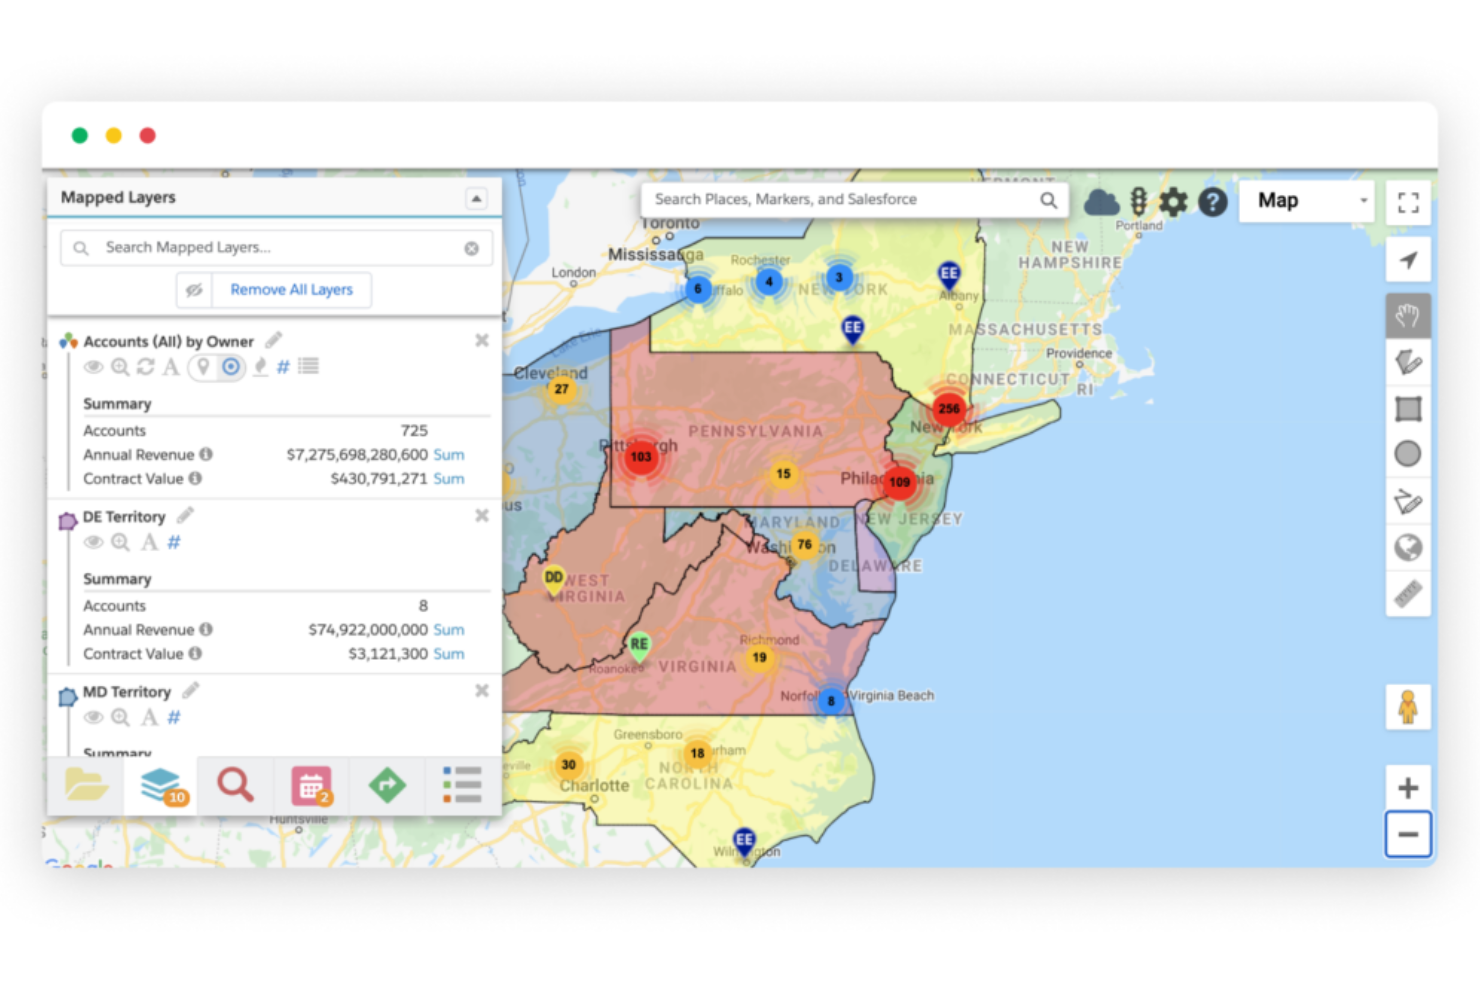Screen dimensions: 1480x987
Task: Open the help question mark
Action: click(x=1212, y=202)
